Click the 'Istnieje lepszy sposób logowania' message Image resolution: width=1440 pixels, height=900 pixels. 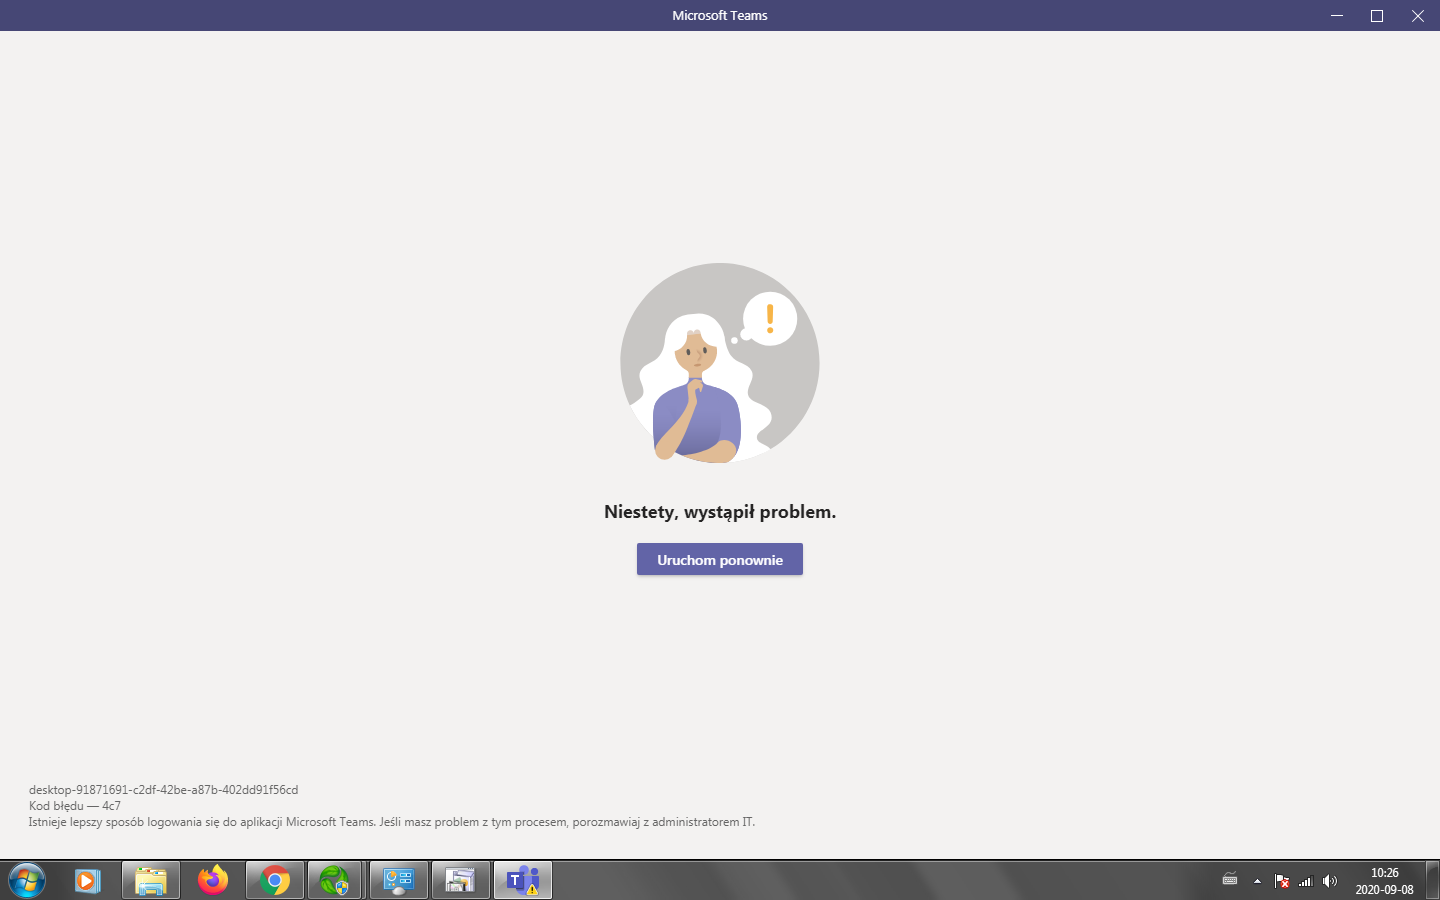(392, 822)
